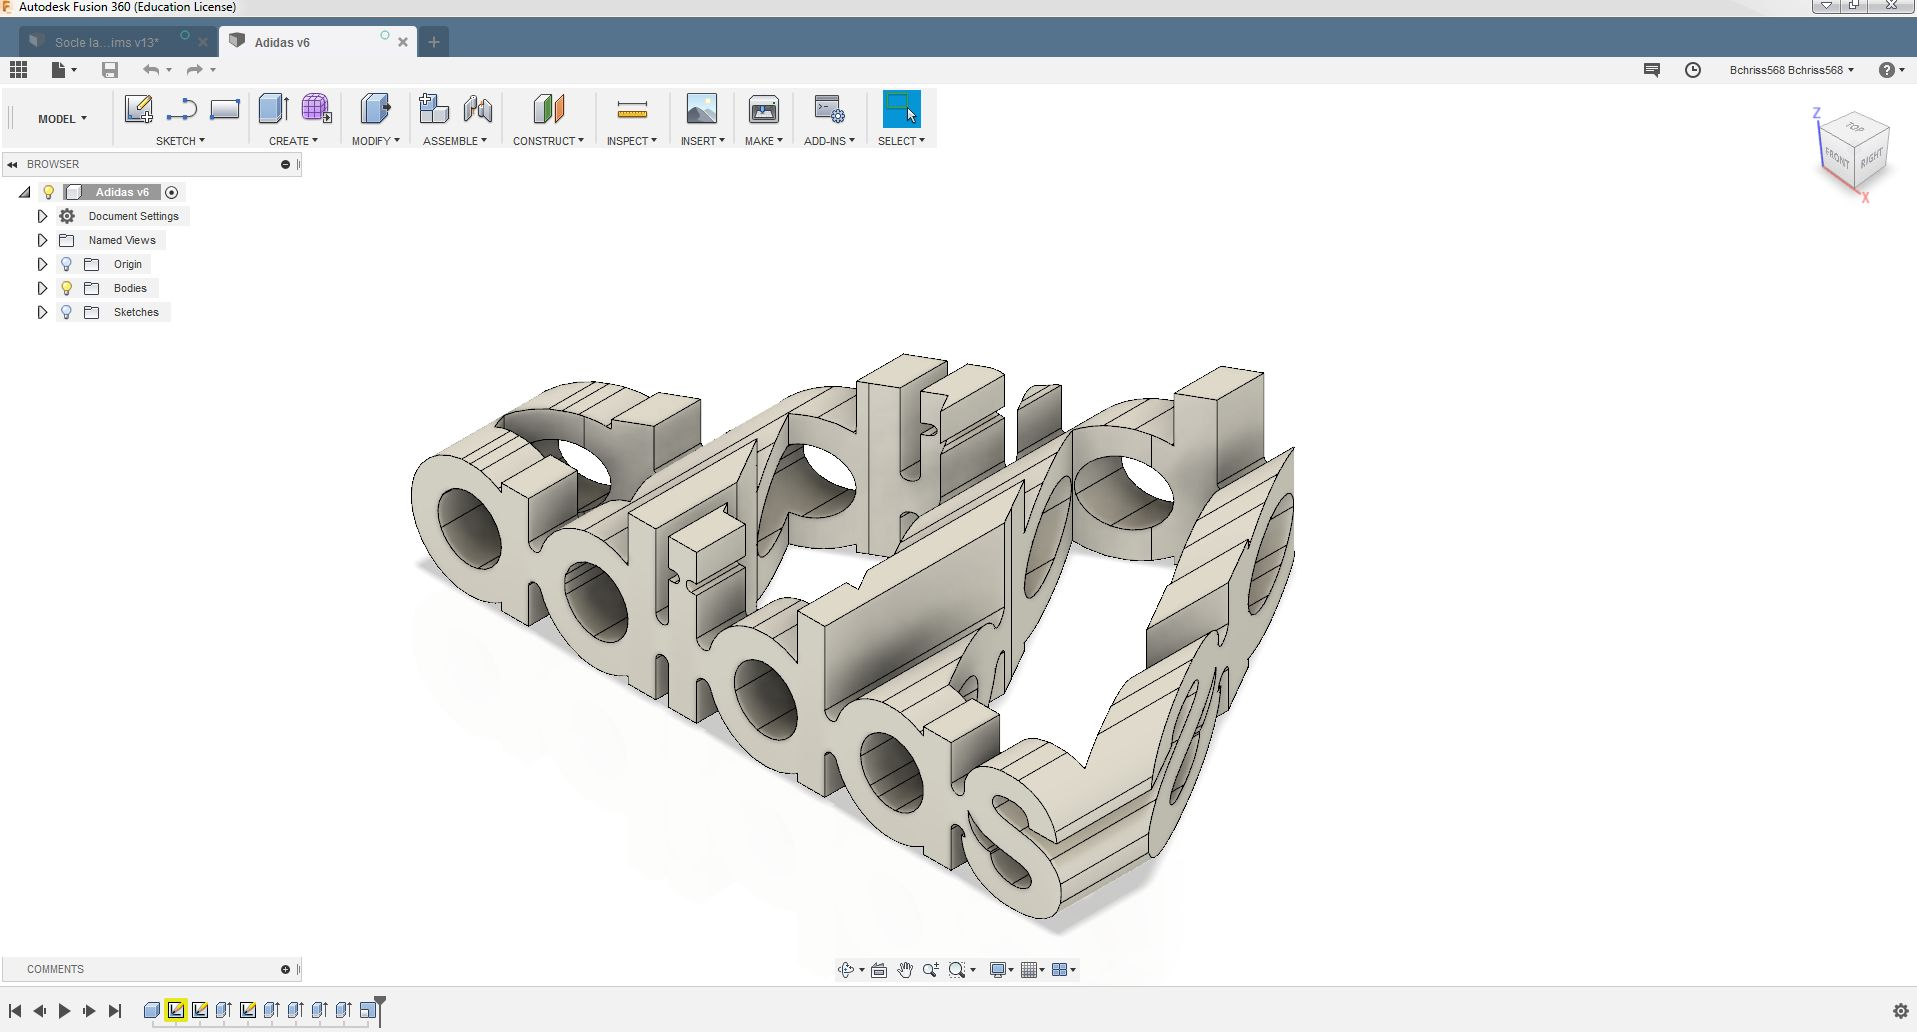Click the ViewCube FRONT face

click(1837, 159)
